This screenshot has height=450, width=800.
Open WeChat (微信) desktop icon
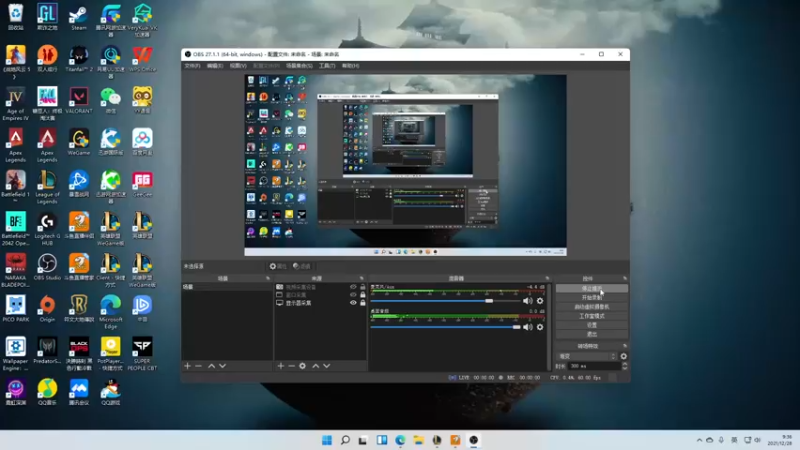point(110,101)
